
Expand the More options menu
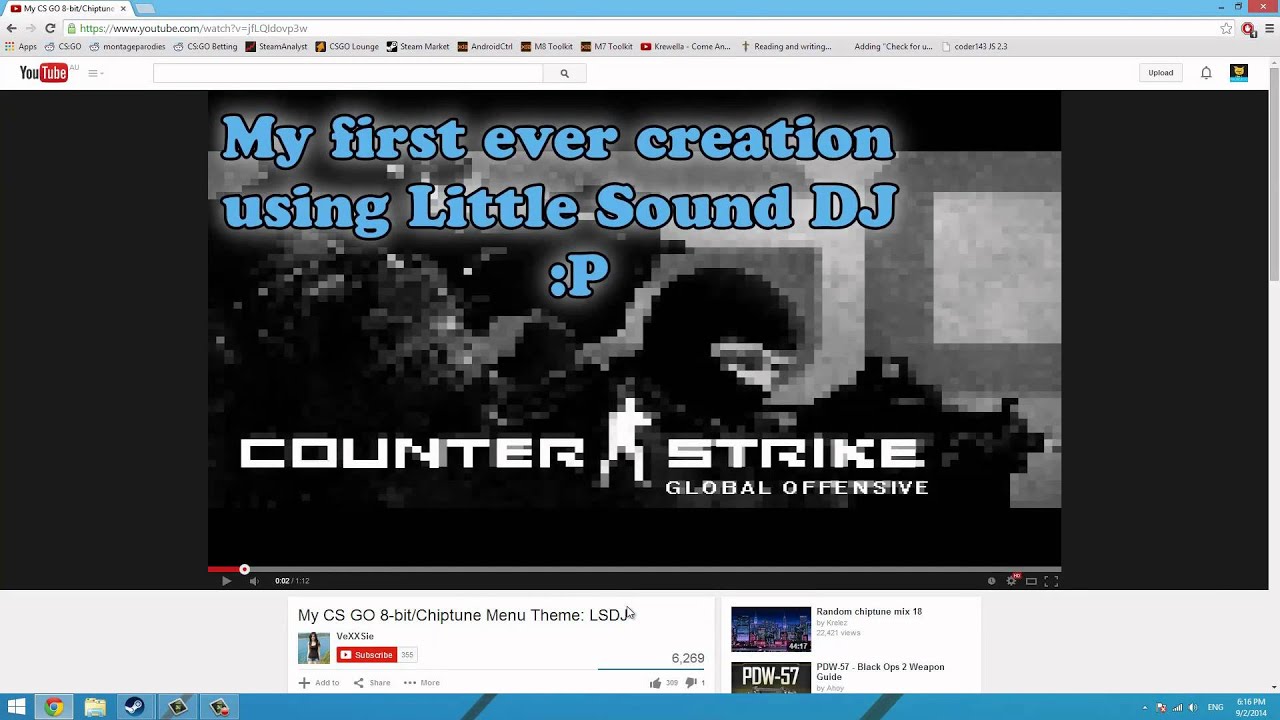[x=422, y=683]
